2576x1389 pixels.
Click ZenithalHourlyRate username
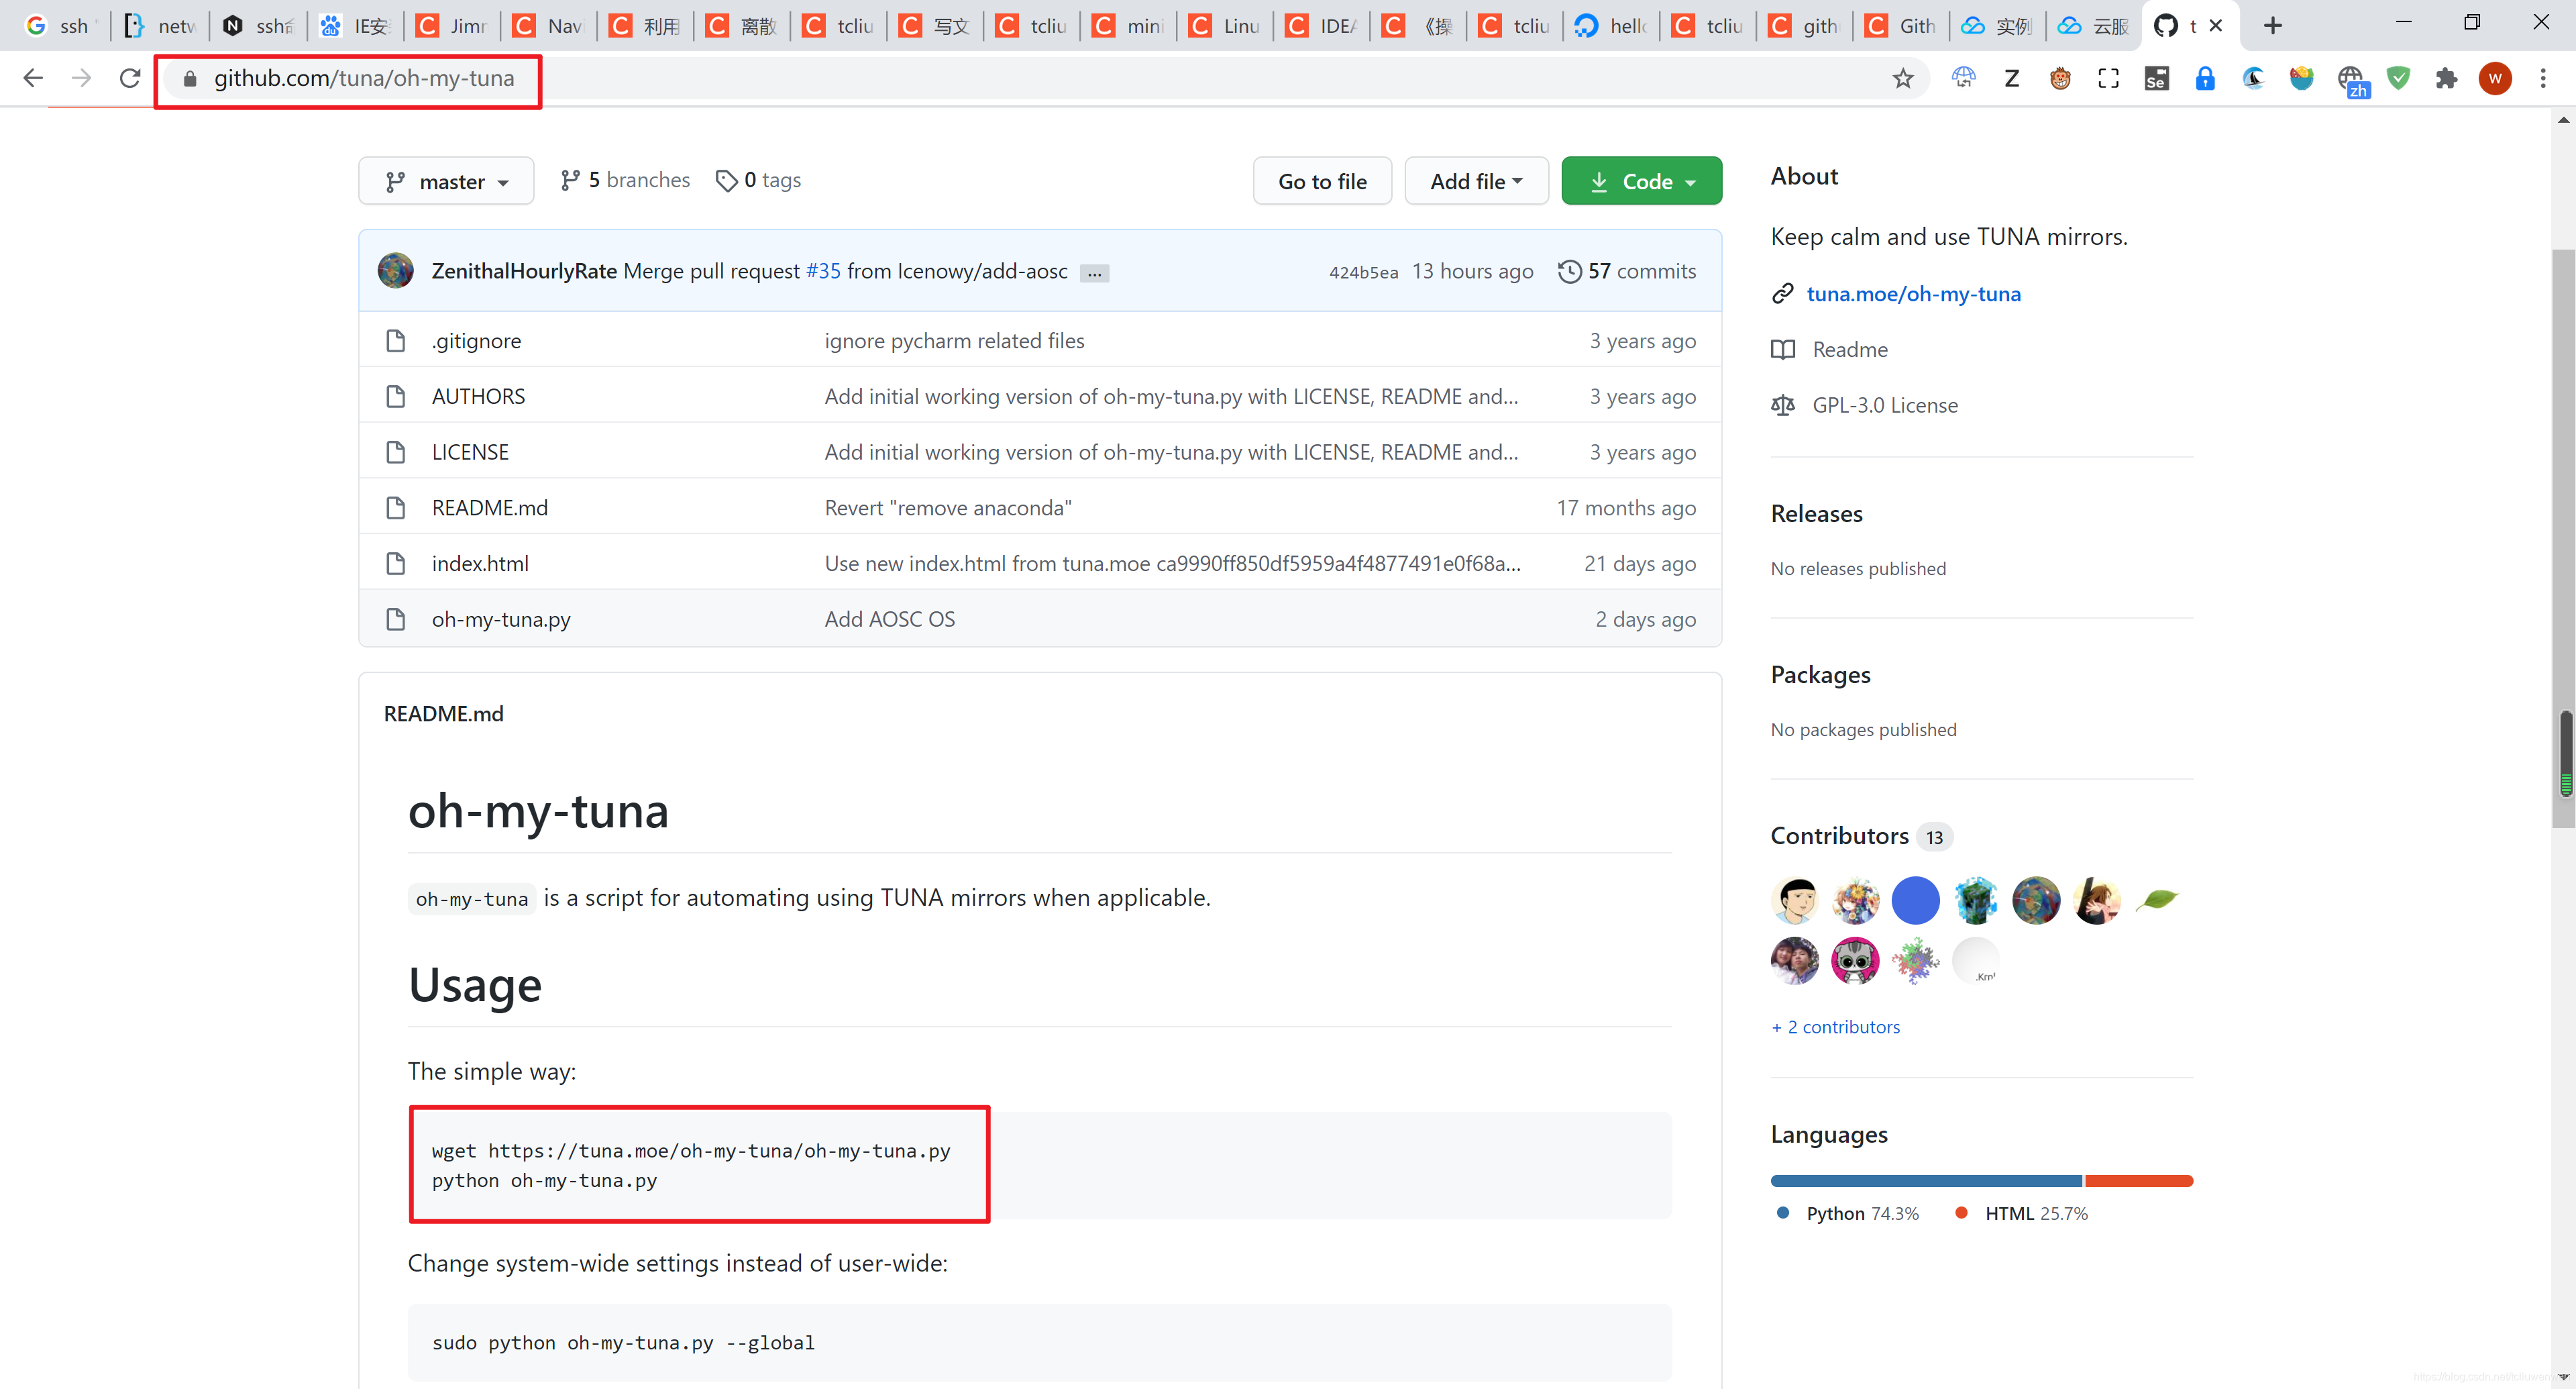(x=524, y=271)
